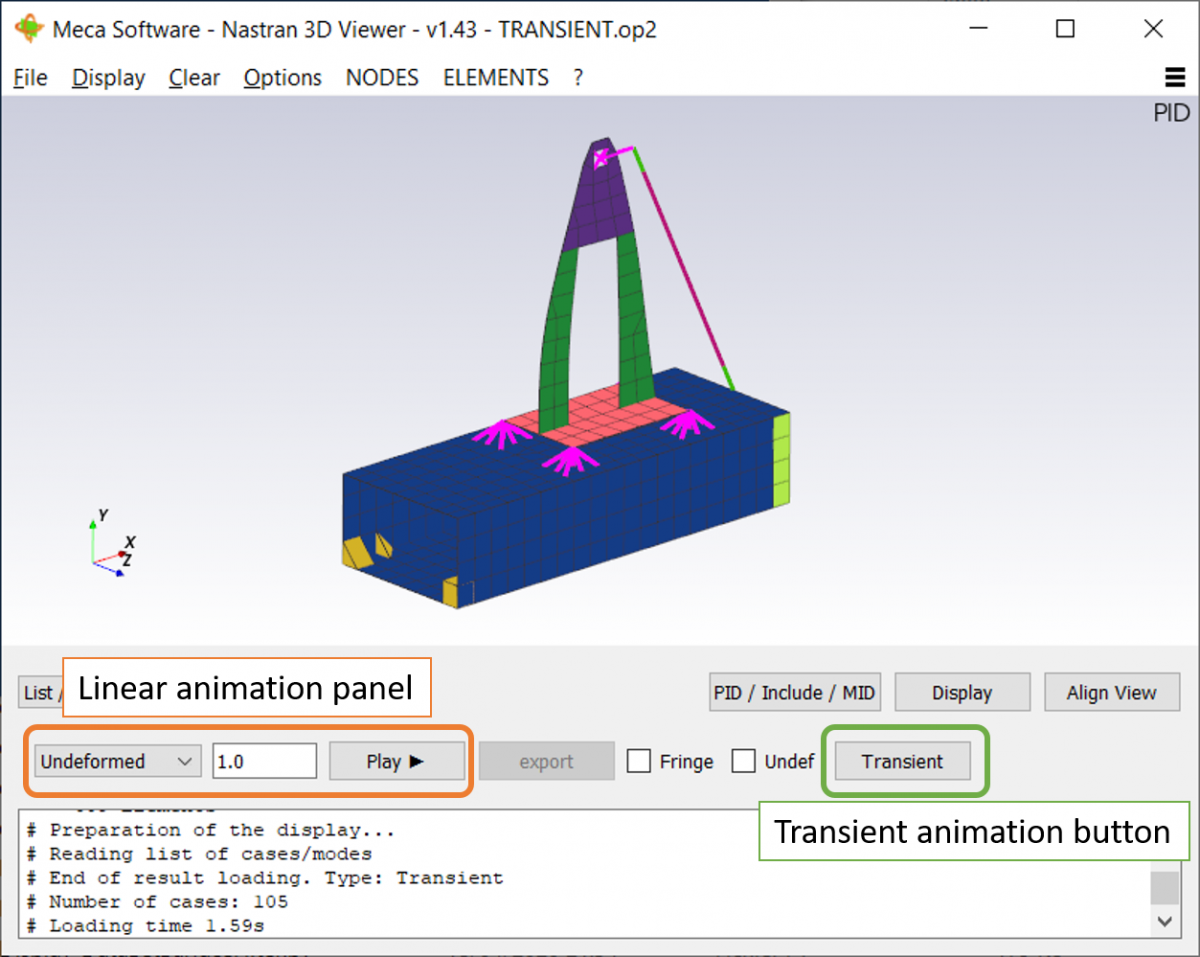Open the NODES menu

[x=382, y=77]
